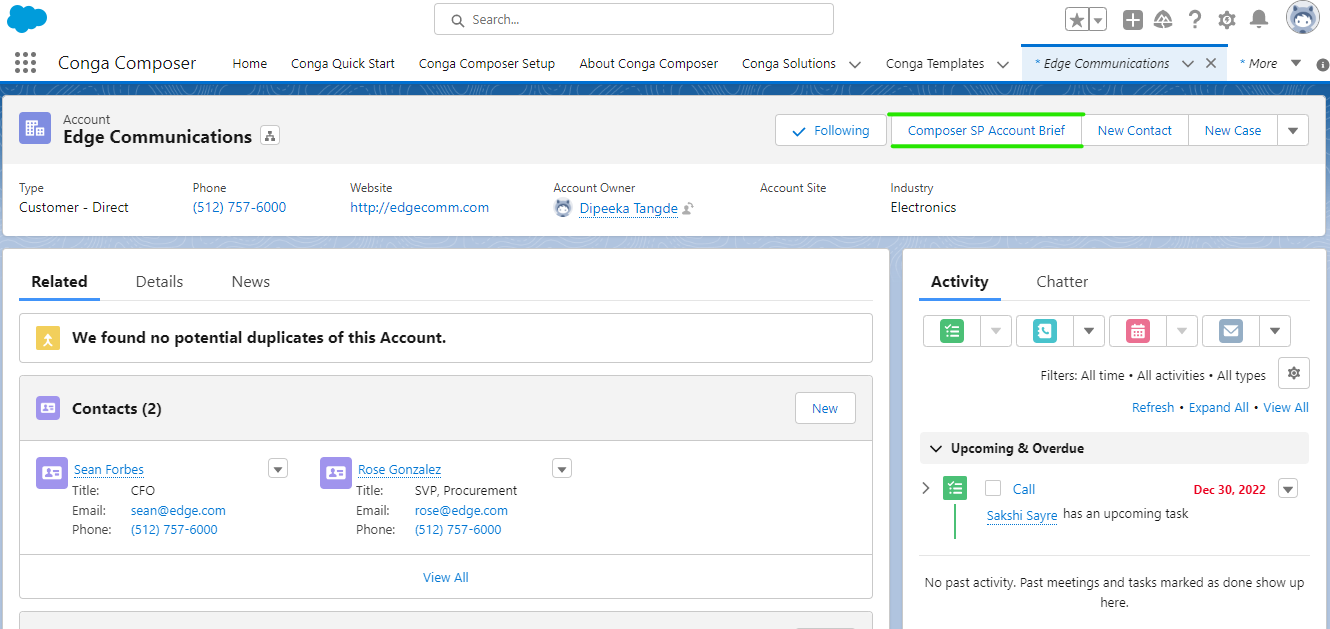The width and height of the screenshot is (1330, 629).
Task: Click the Salesforce Help question mark icon
Action: pyautogui.click(x=1195, y=20)
